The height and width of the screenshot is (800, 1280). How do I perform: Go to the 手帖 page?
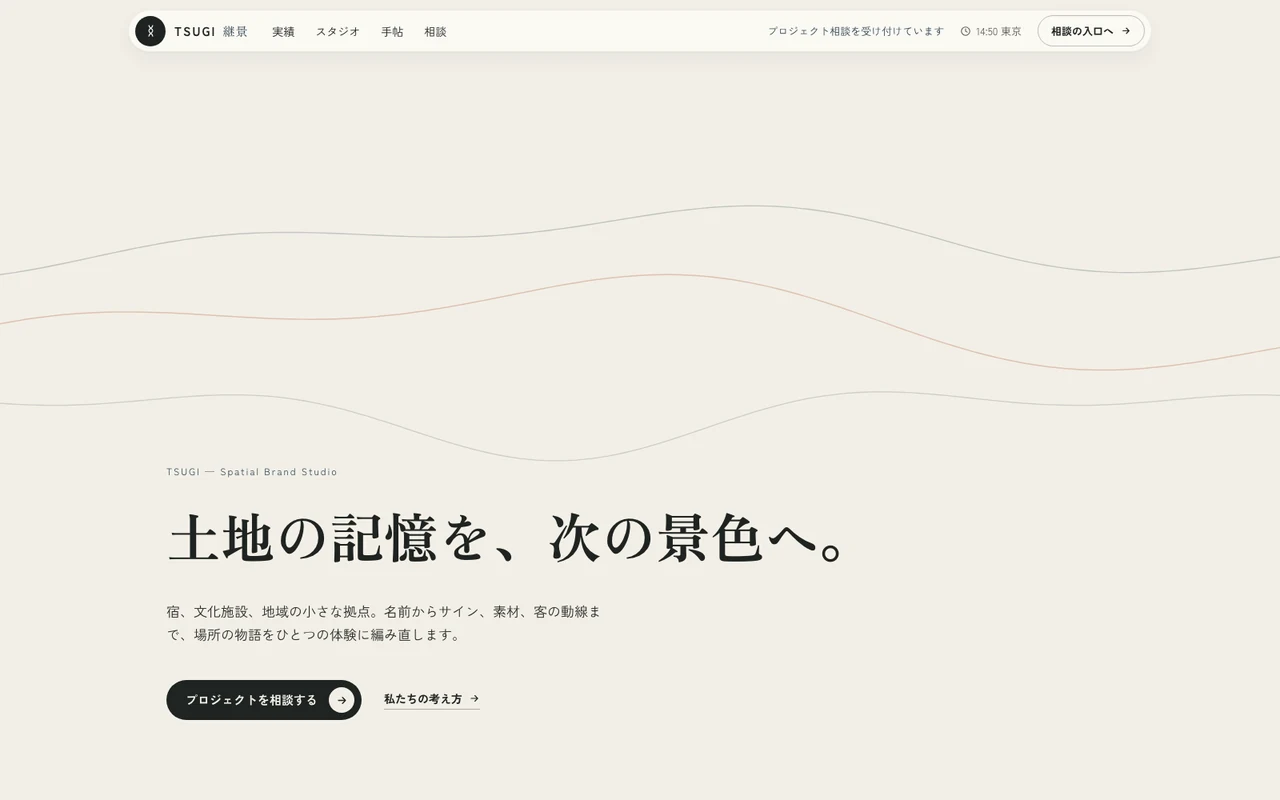tap(392, 31)
